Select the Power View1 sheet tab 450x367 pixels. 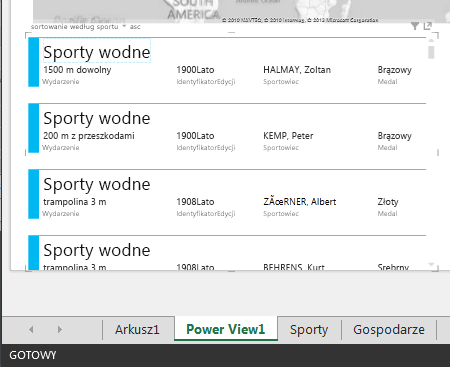pyautogui.click(x=226, y=329)
